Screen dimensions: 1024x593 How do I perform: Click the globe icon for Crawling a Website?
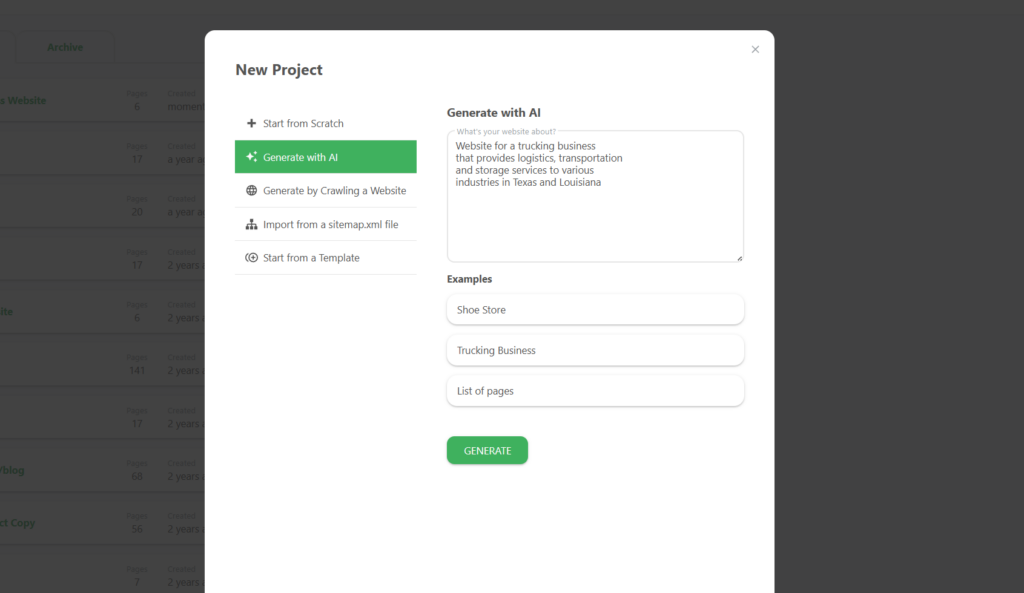click(251, 191)
